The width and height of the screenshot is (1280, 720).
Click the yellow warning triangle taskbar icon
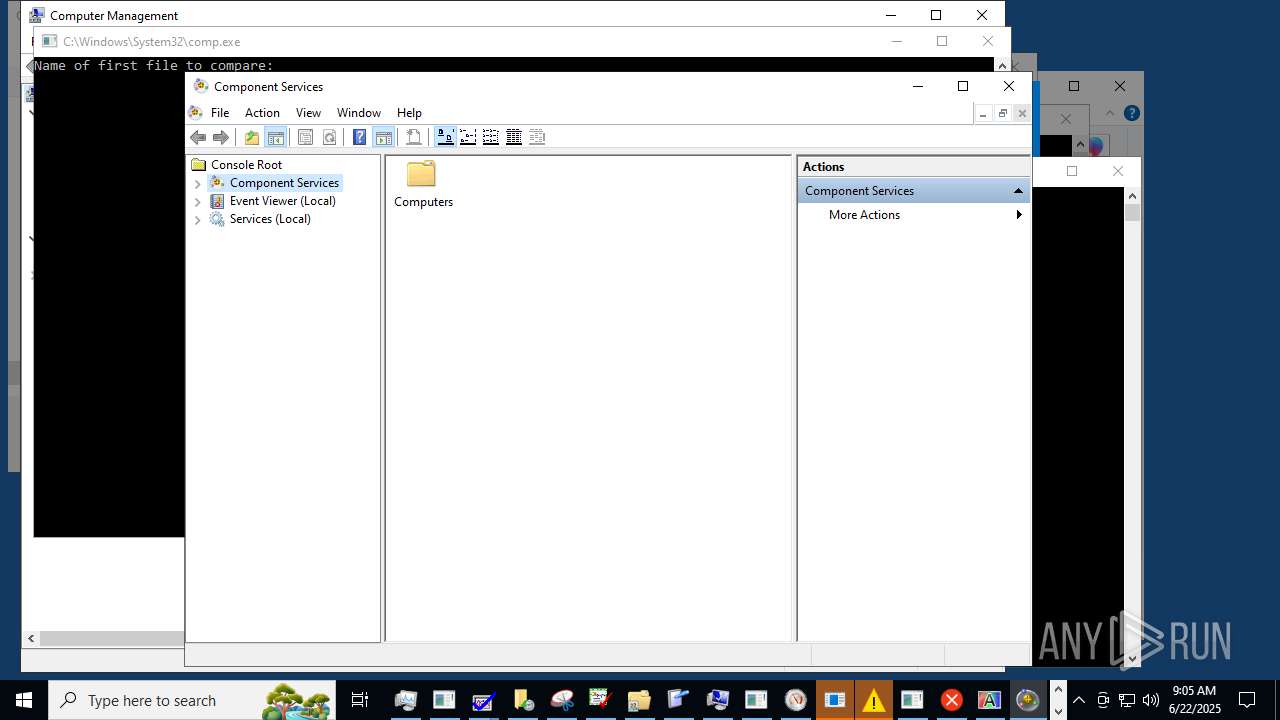click(x=873, y=700)
